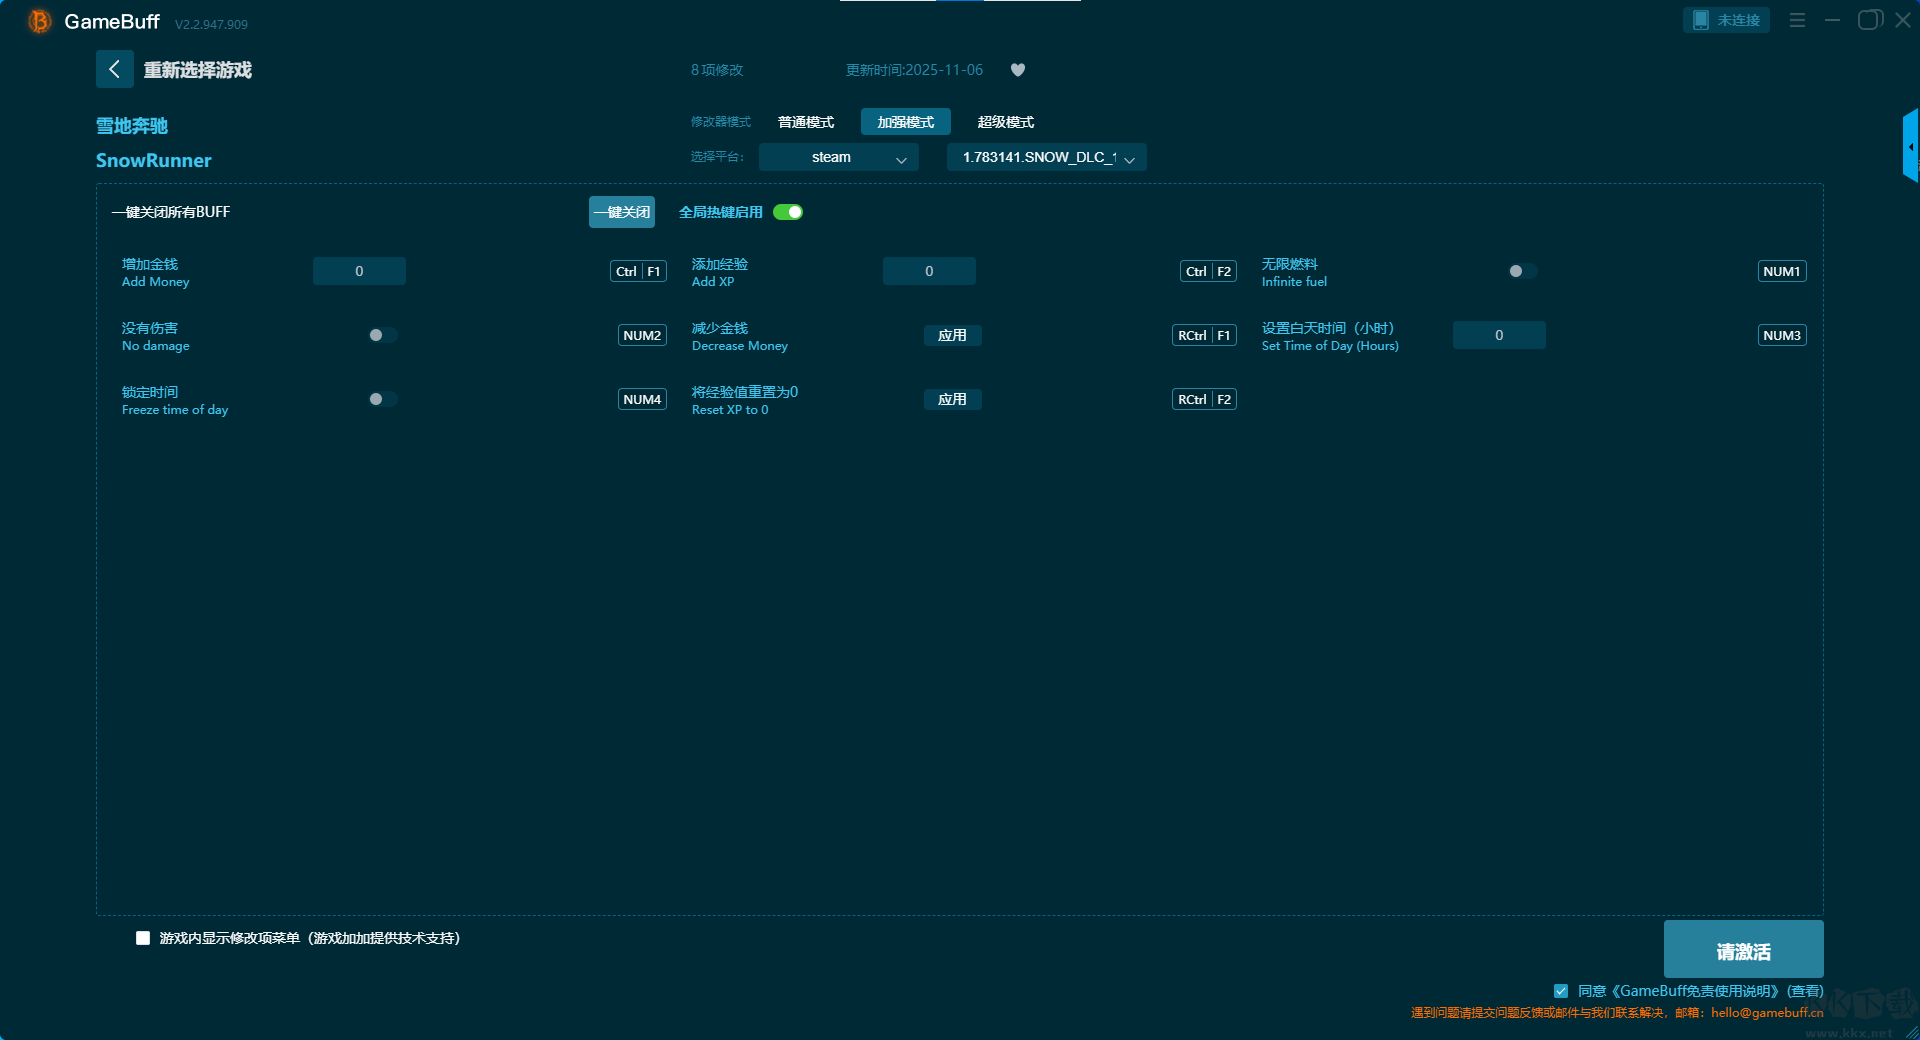Image resolution: width=1920 pixels, height=1040 pixels.
Task: Click the 请激活 activate button
Action: (1743, 950)
